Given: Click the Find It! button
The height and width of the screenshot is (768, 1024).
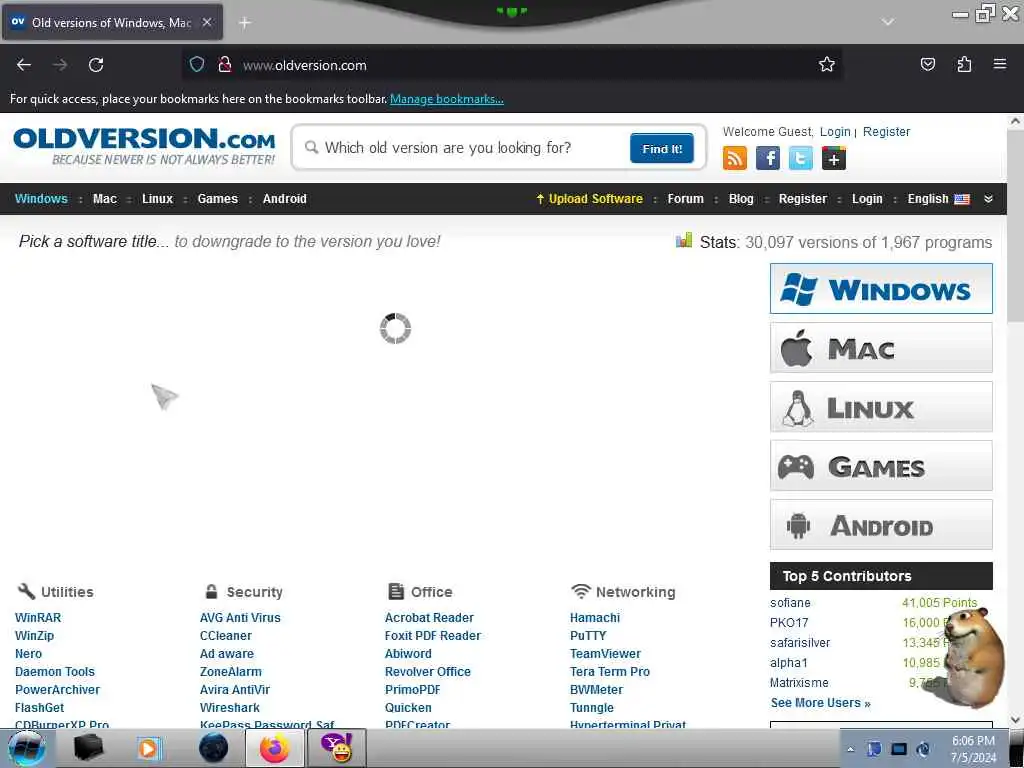Looking at the screenshot, I should click(662, 148).
